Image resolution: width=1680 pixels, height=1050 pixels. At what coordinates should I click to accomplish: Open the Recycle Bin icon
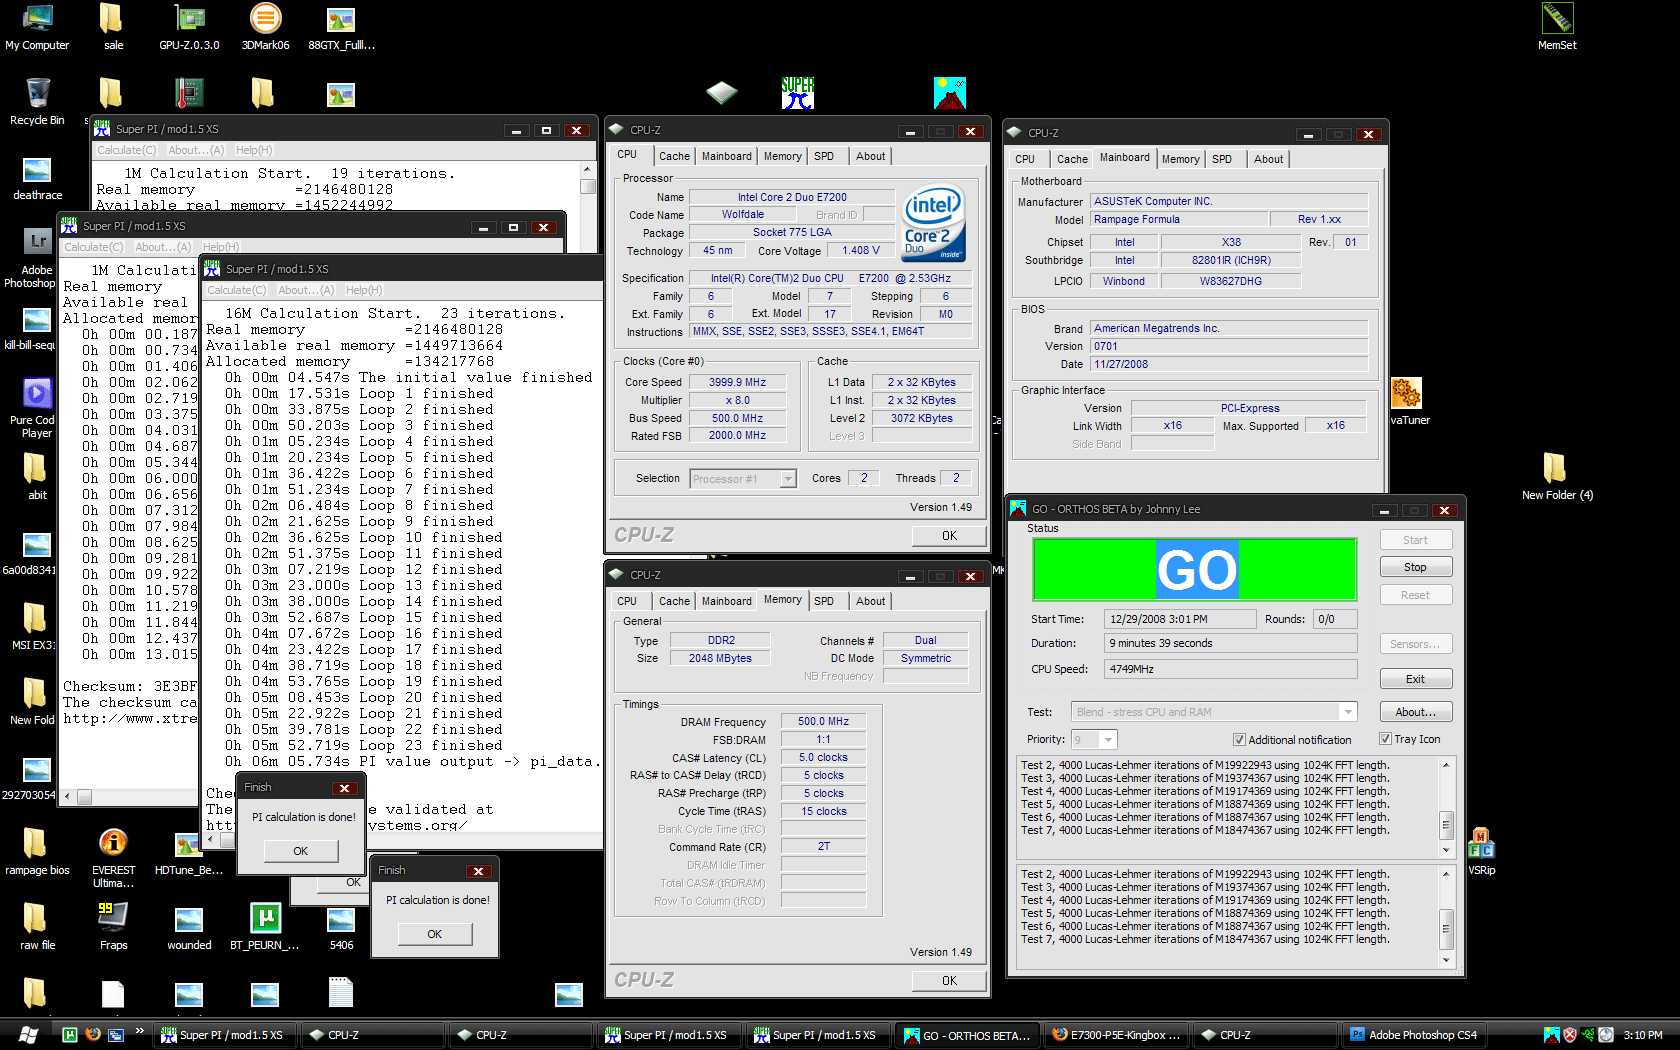coord(37,102)
